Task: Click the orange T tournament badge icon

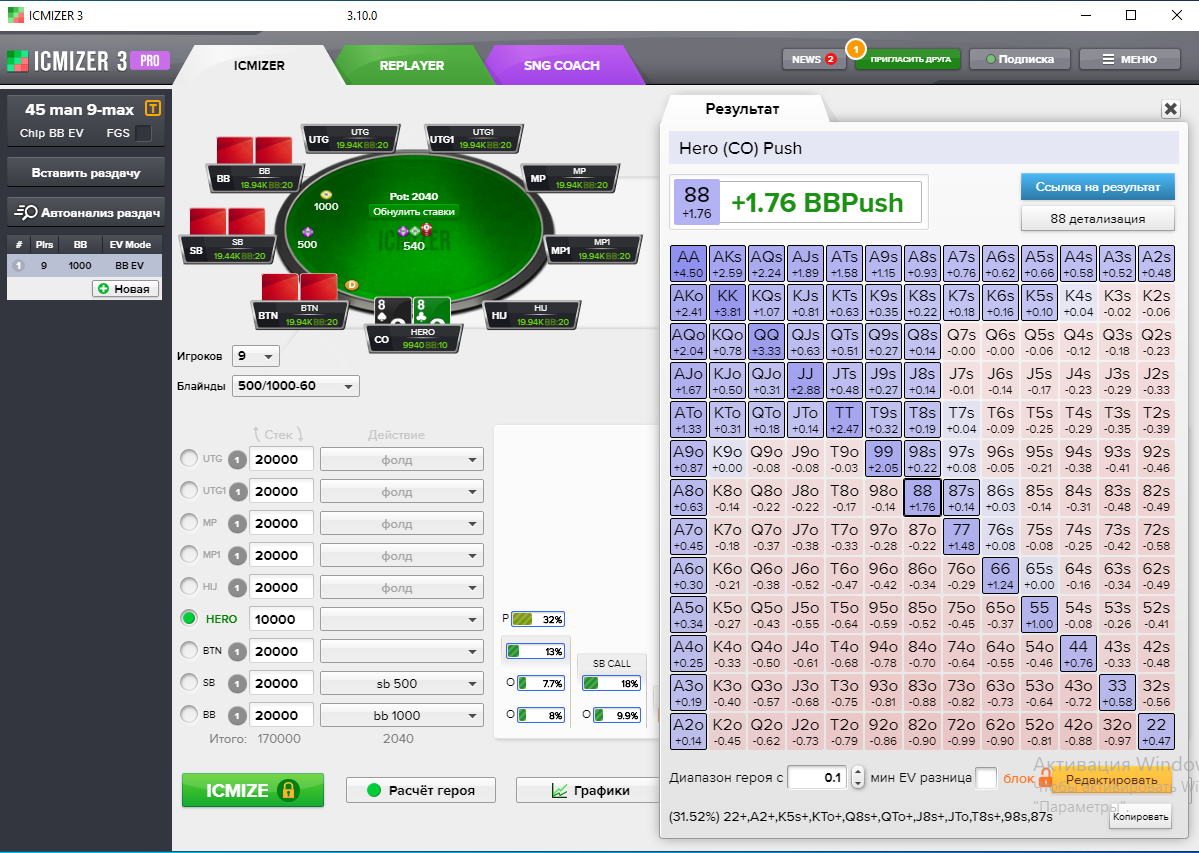Action: click(x=153, y=109)
